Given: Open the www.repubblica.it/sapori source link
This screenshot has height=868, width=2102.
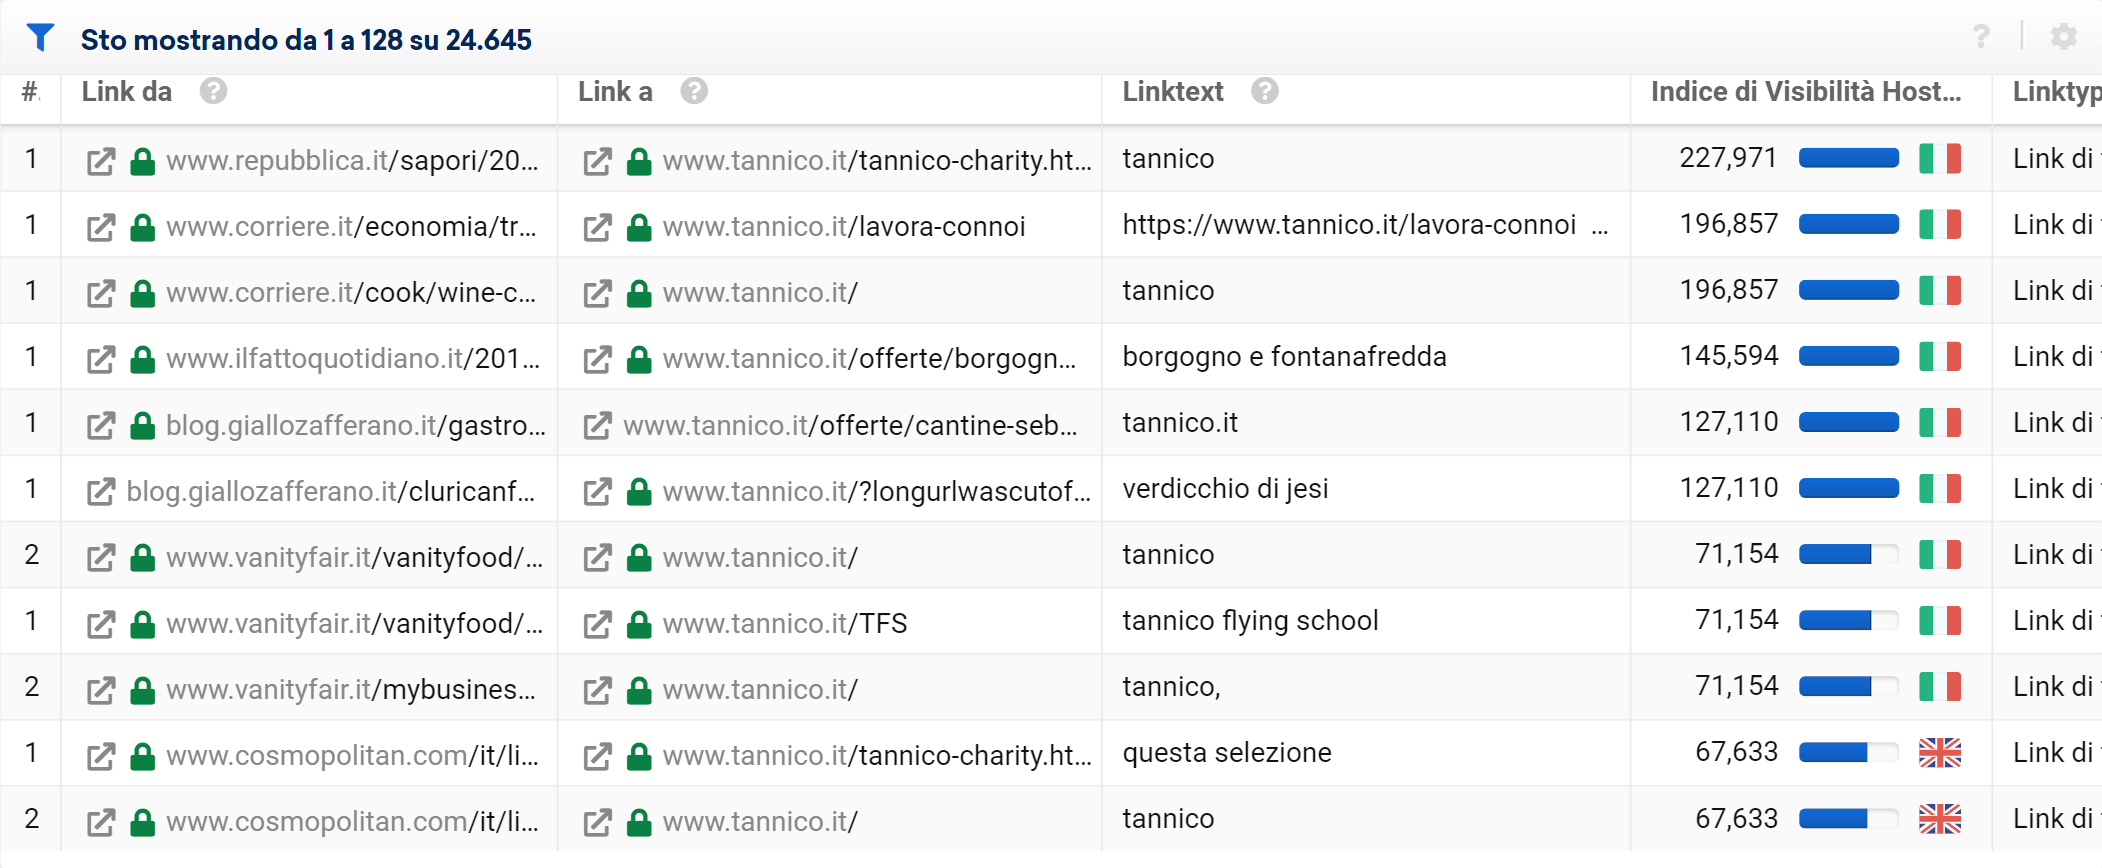Looking at the screenshot, I should click(x=352, y=160).
